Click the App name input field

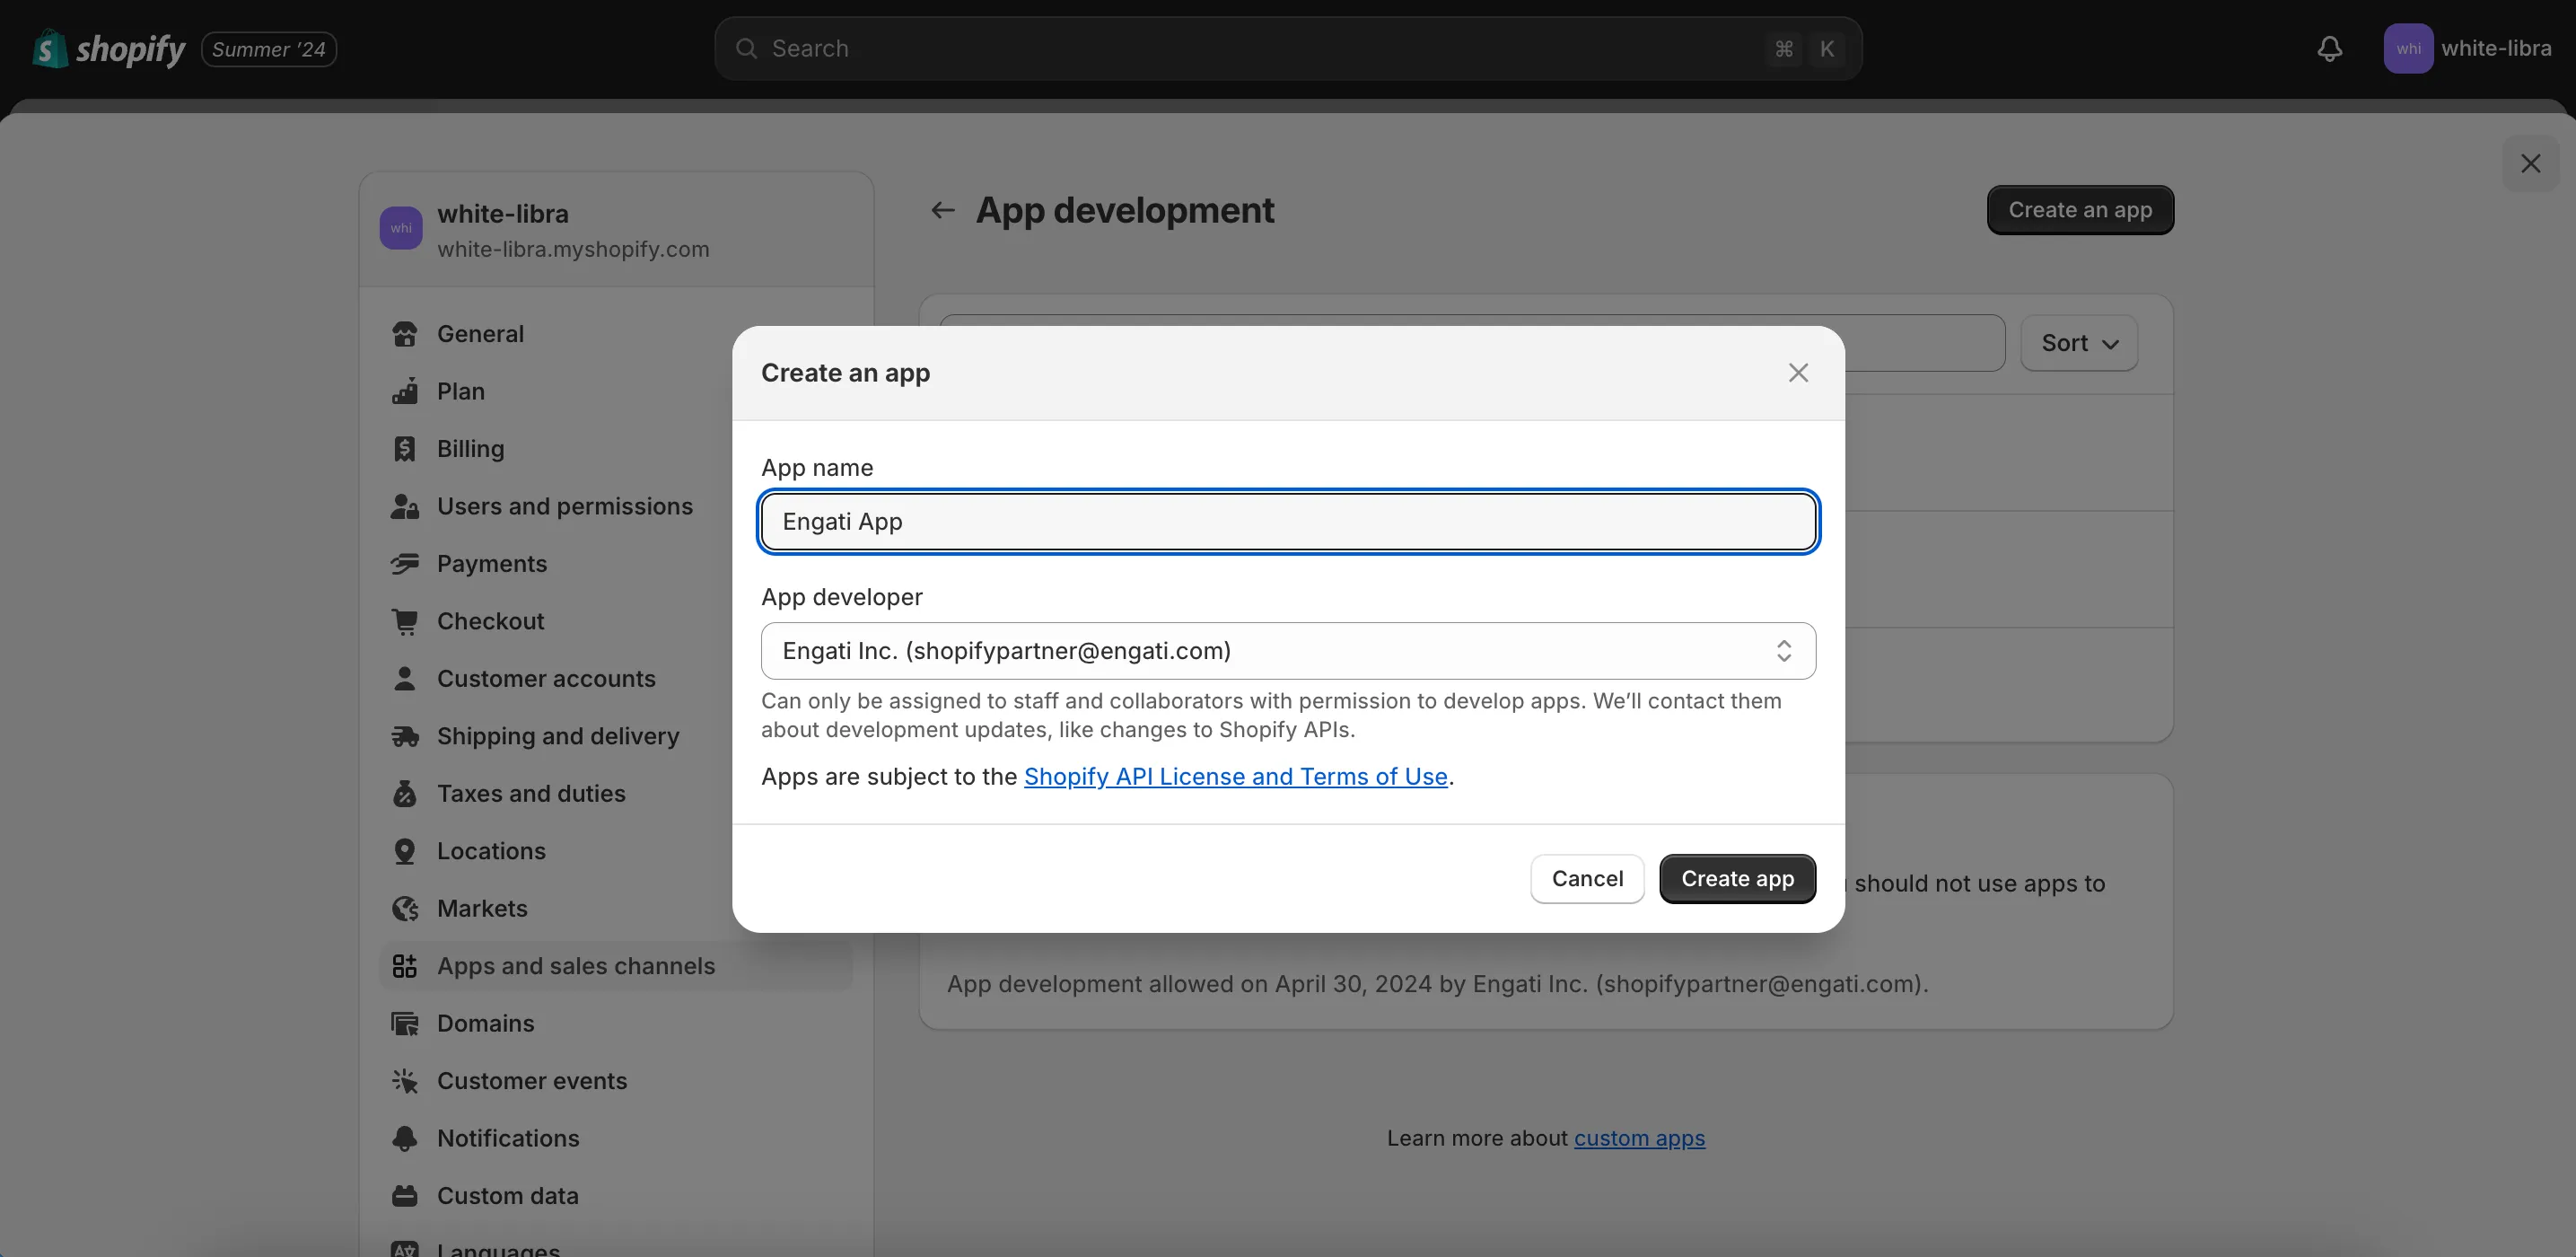[x=1288, y=522]
